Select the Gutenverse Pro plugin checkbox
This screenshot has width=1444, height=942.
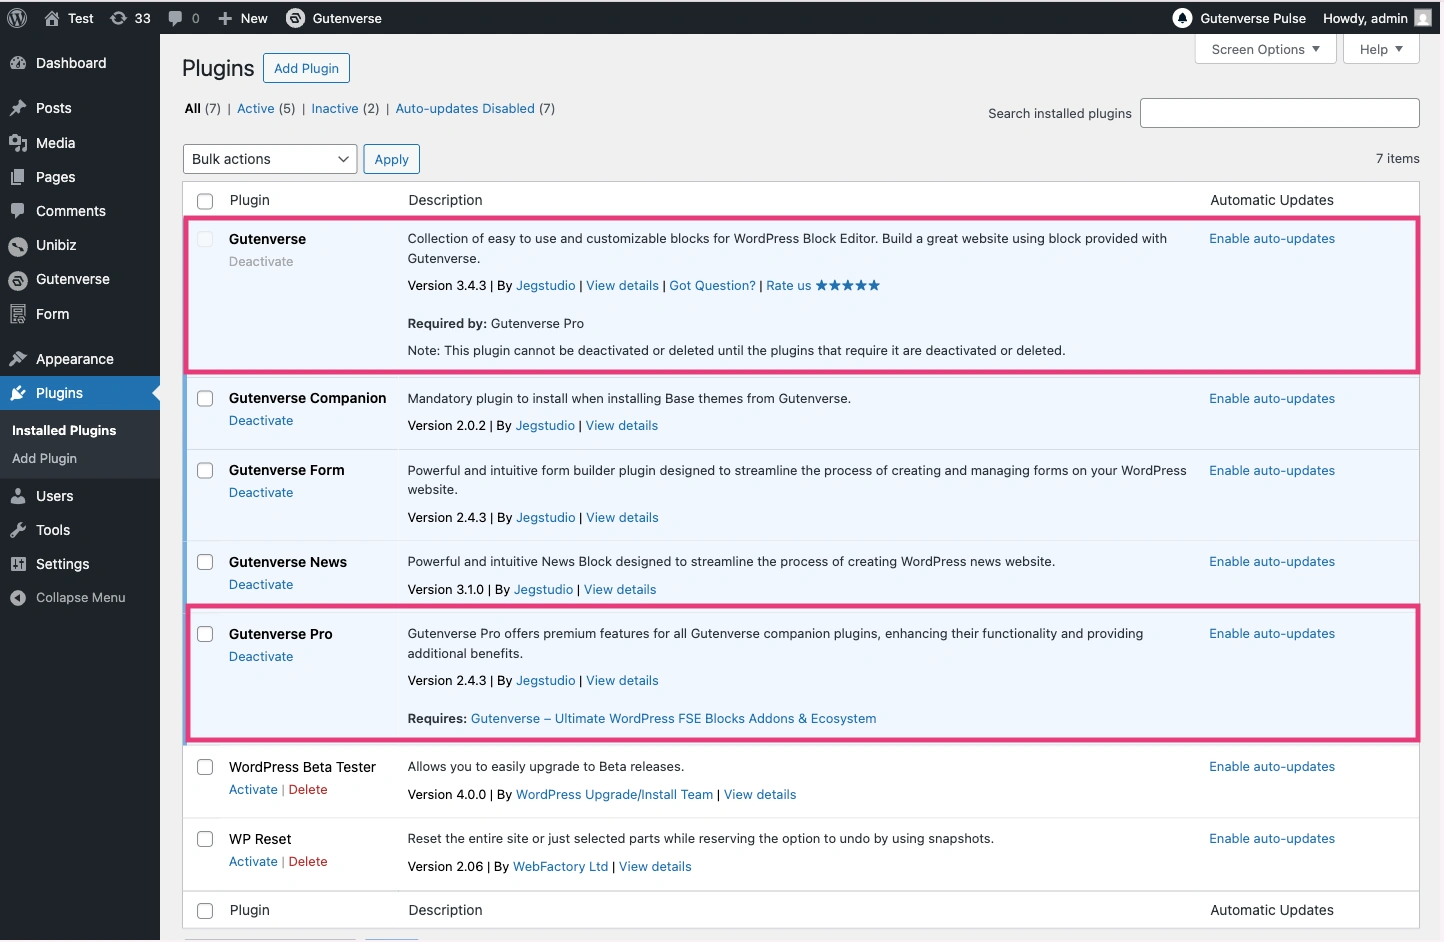205,634
